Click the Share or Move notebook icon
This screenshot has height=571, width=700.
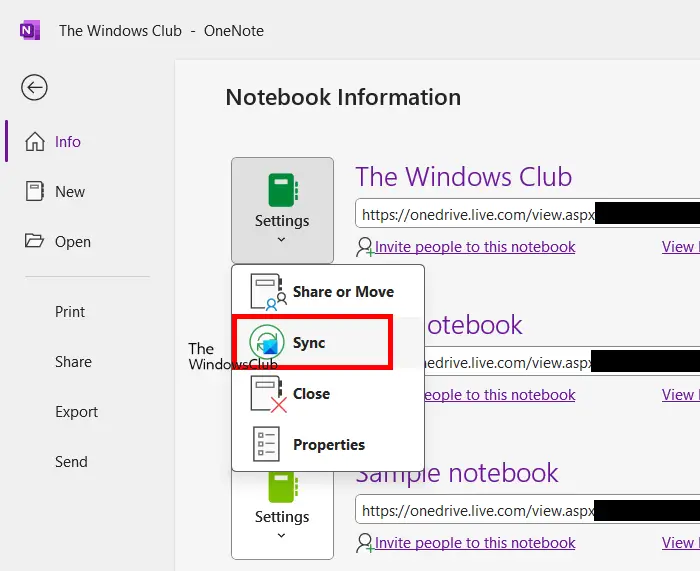click(267, 292)
